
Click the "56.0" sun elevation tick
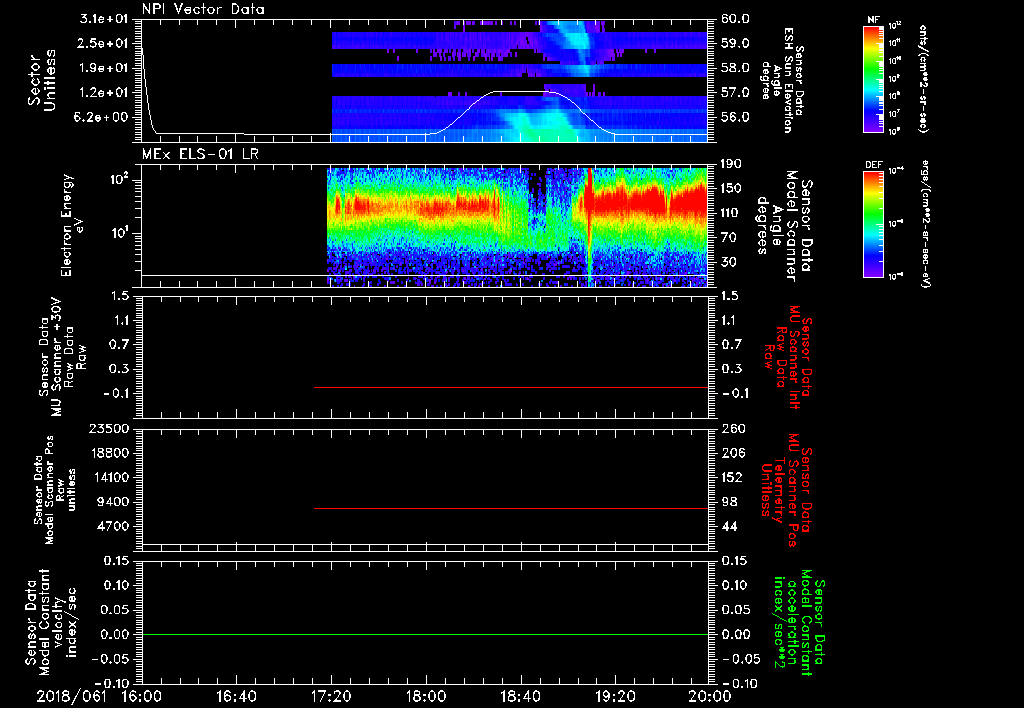pyautogui.click(x=735, y=117)
